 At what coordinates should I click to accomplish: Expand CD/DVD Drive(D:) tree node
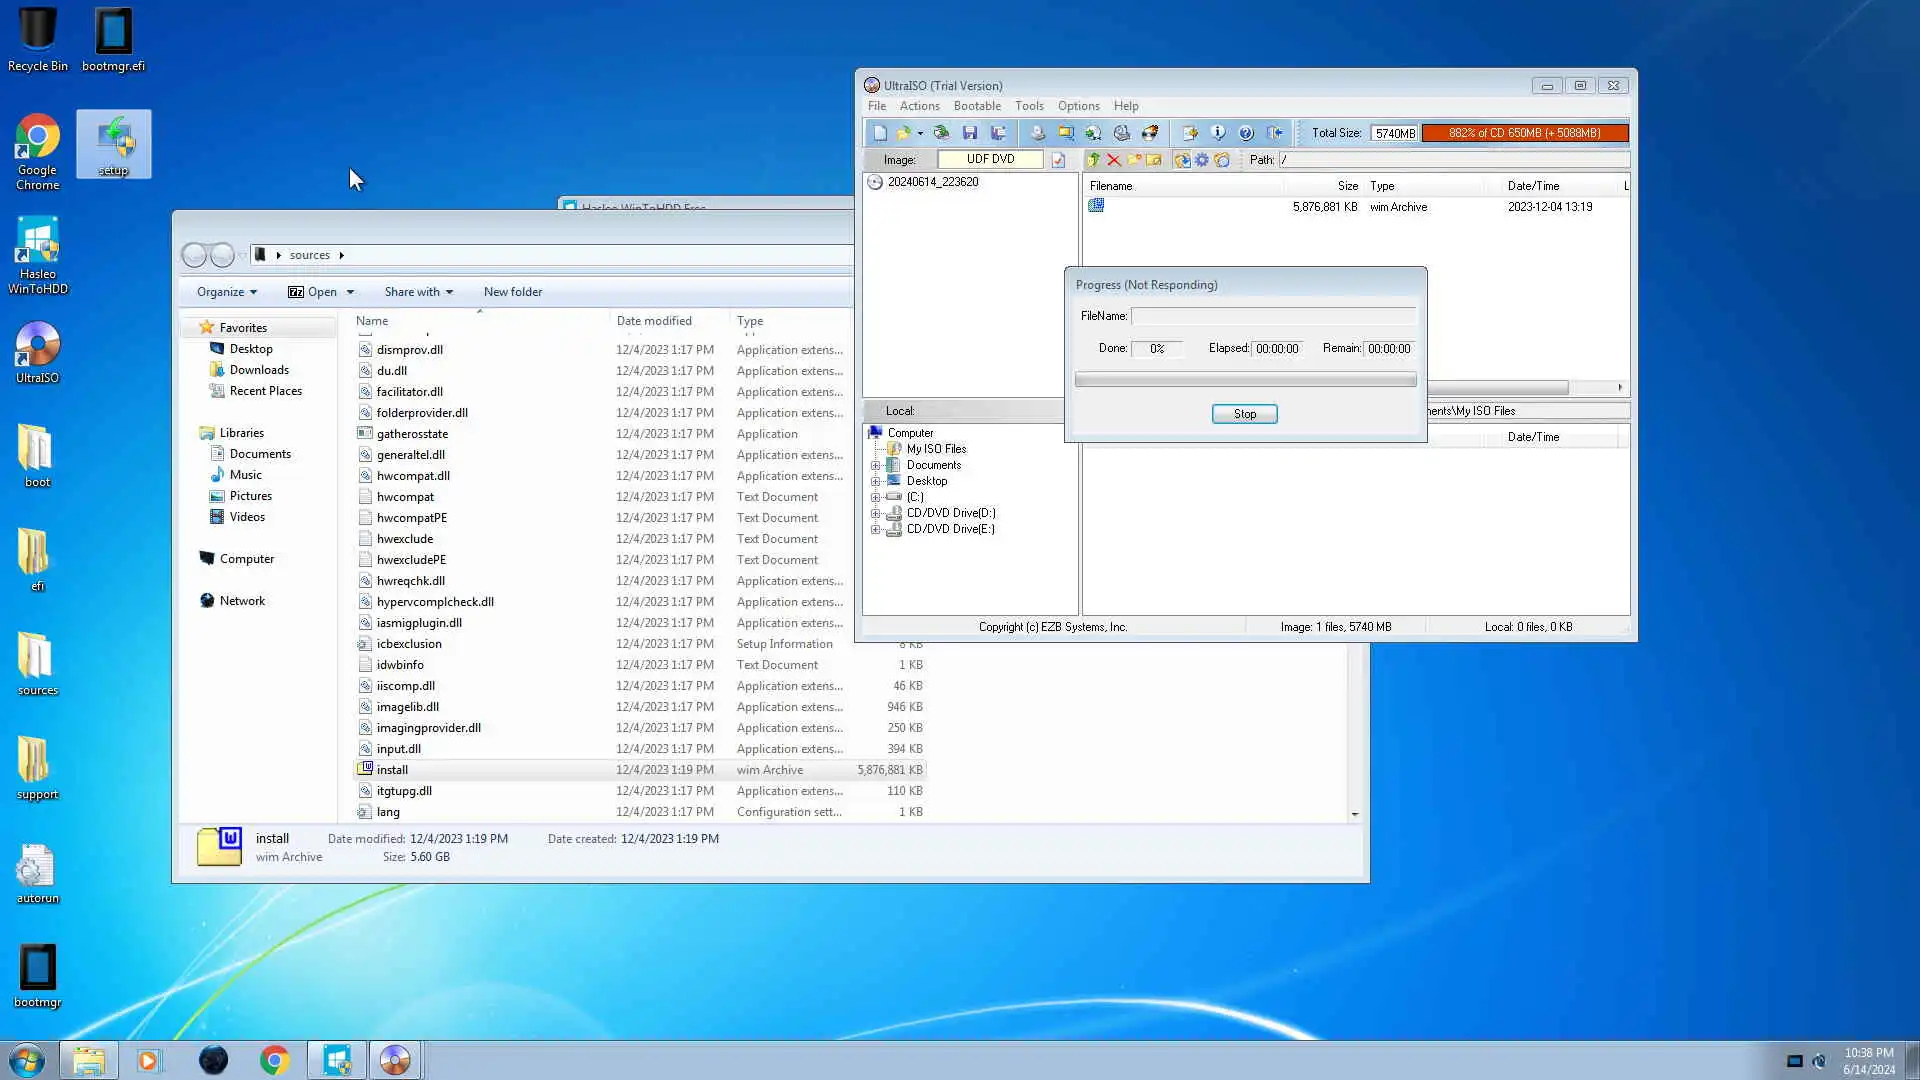pos(876,513)
